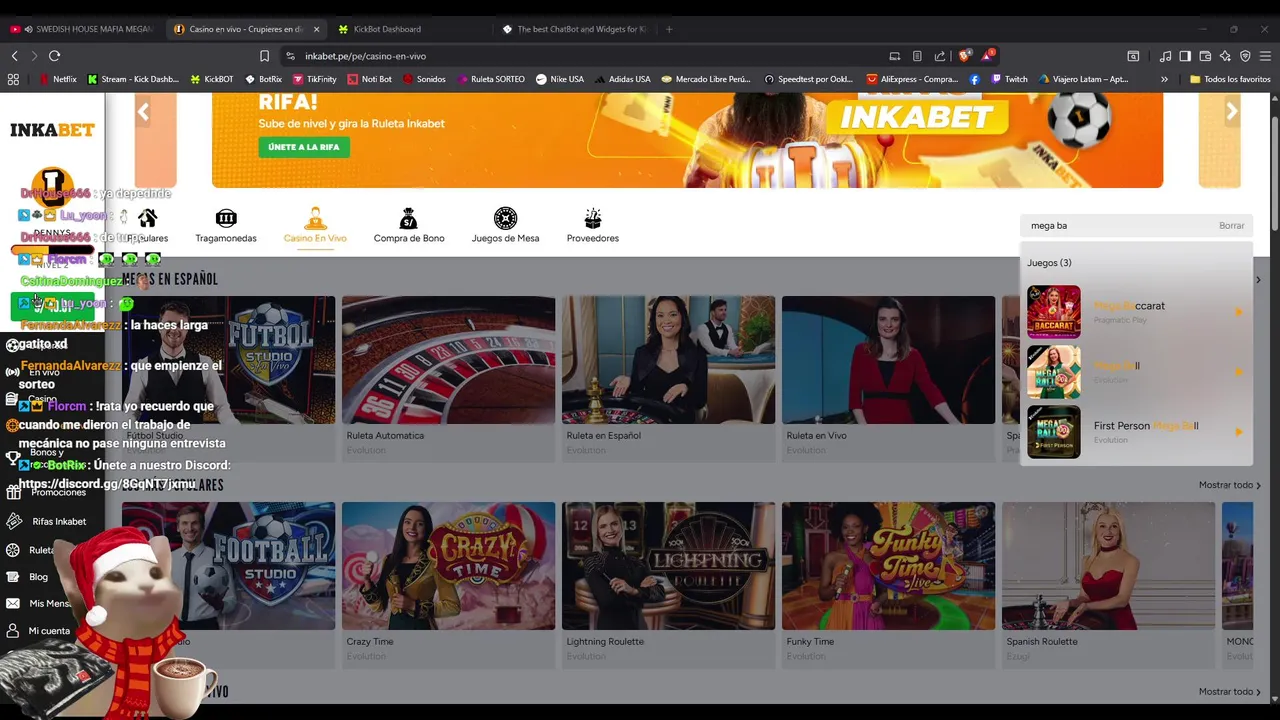1280x720 pixels.
Task: Open the Compra de Bono icon
Action: [408, 218]
